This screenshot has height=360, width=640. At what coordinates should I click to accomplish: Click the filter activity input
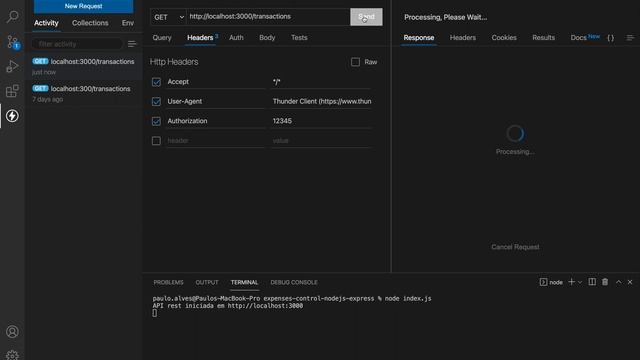pyautogui.click(x=77, y=44)
